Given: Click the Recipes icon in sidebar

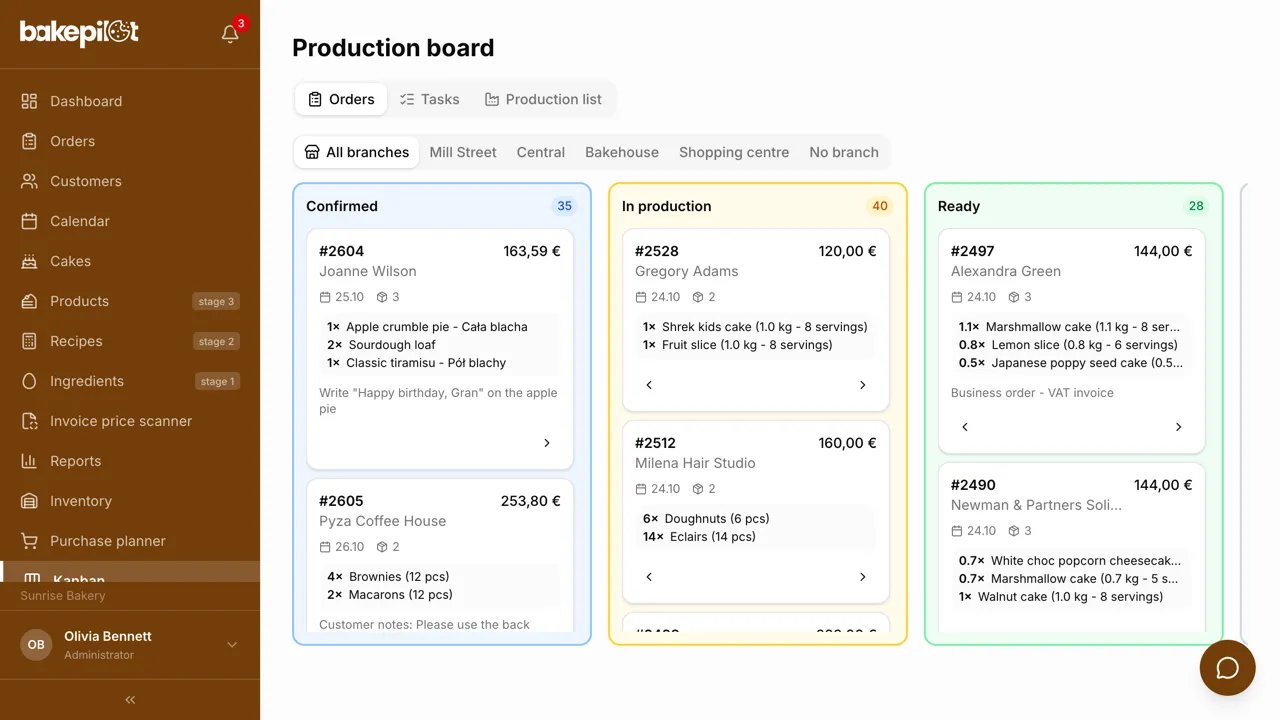Looking at the screenshot, I should tap(30, 341).
